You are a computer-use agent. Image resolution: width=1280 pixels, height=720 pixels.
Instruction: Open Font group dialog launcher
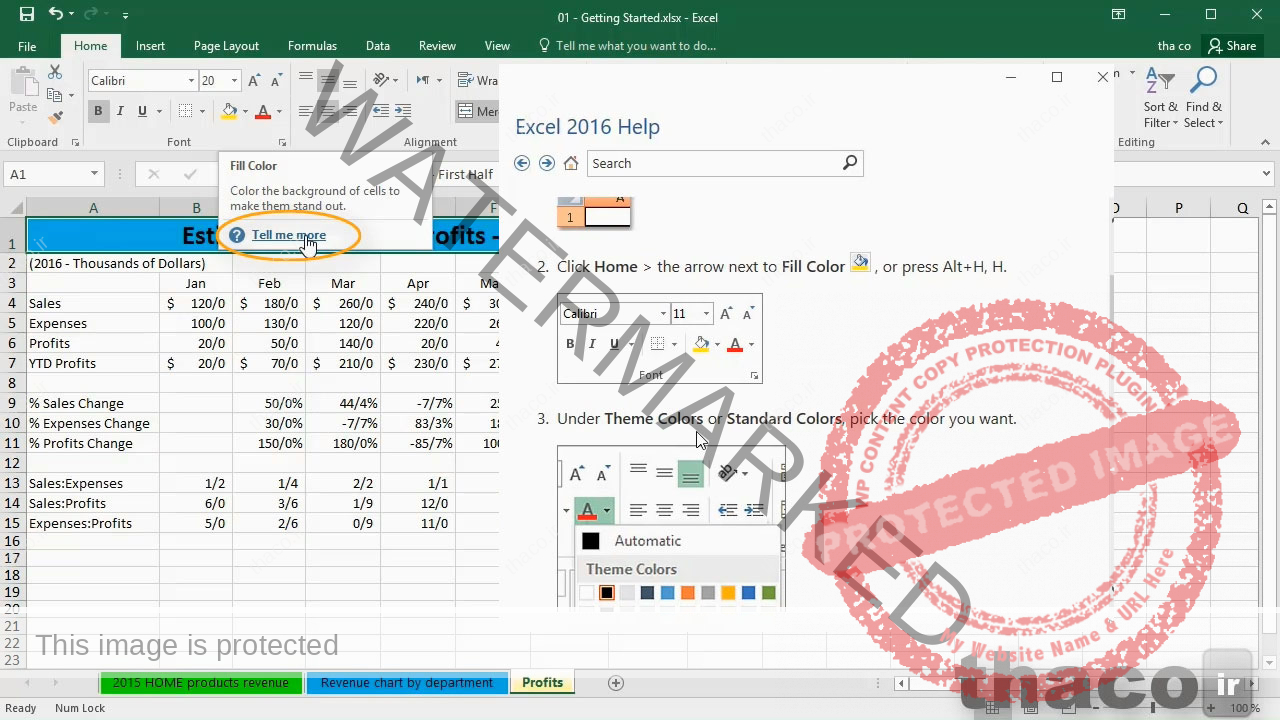tap(282, 143)
